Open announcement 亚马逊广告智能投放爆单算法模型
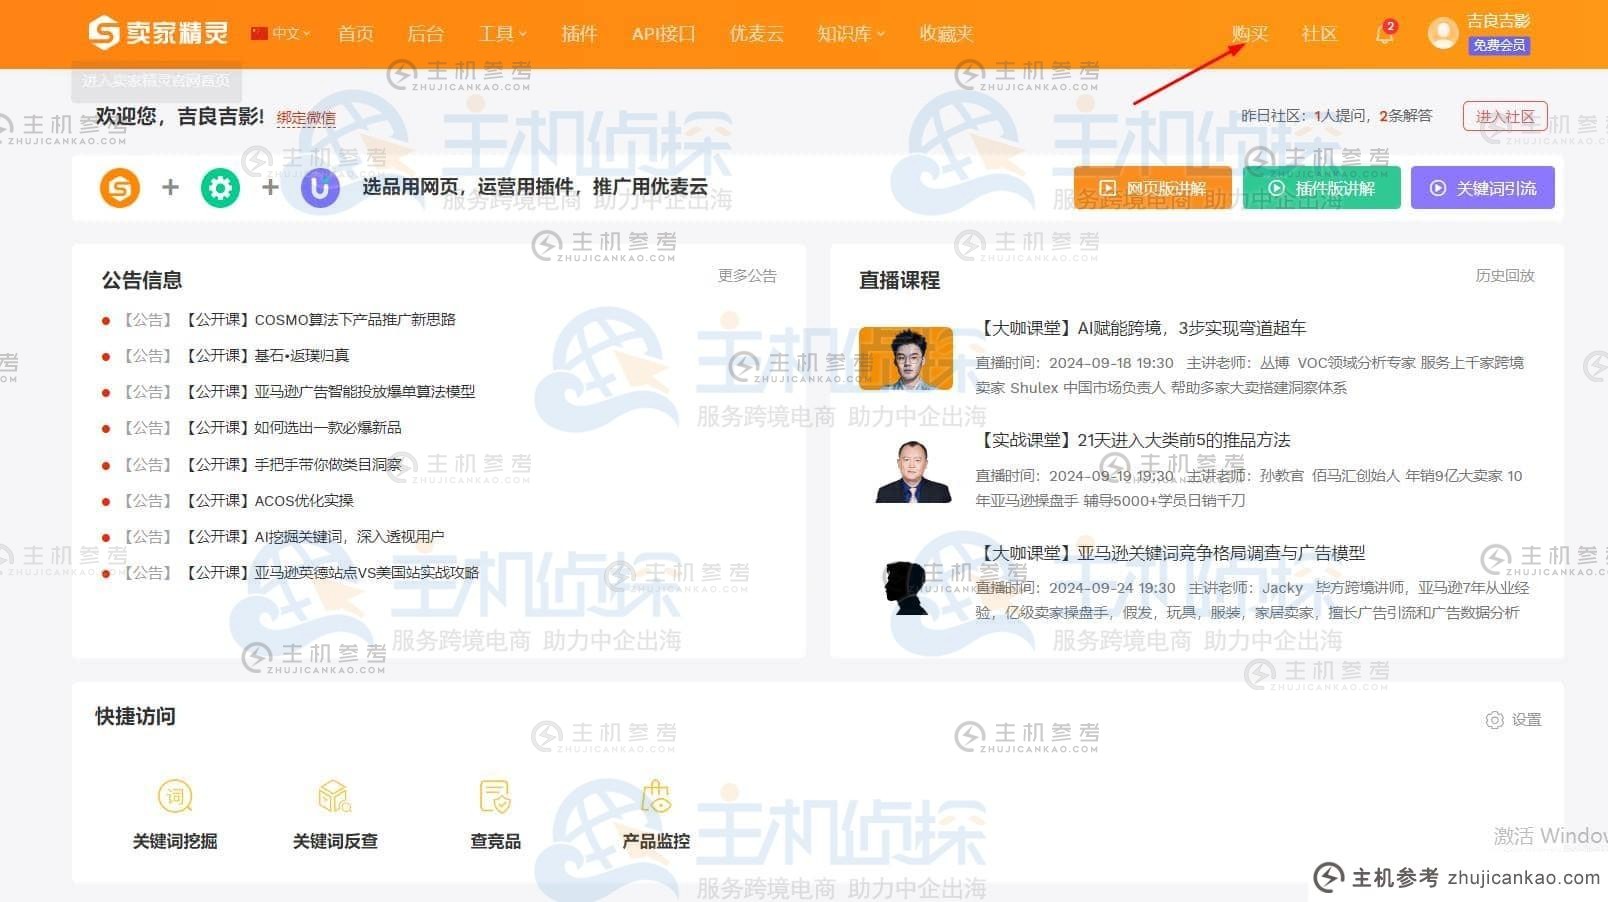The width and height of the screenshot is (1608, 902). pos(330,391)
